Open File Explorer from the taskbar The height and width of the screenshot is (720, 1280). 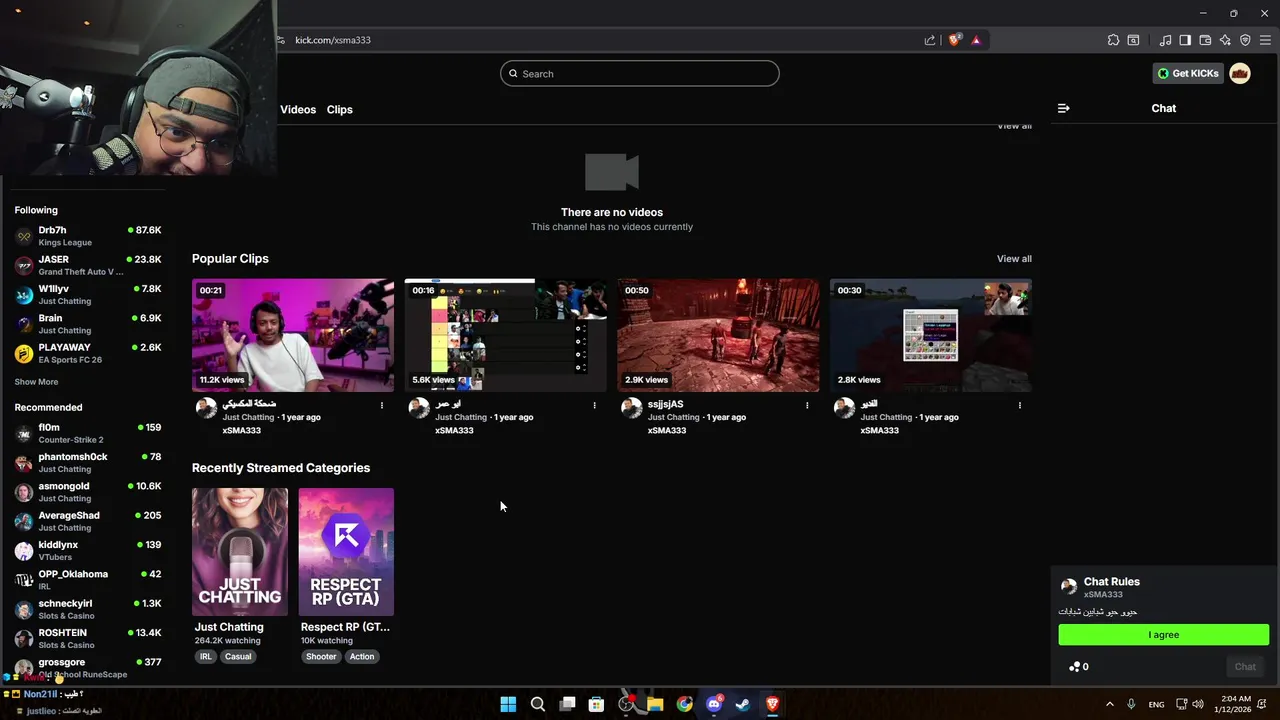[655, 704]
